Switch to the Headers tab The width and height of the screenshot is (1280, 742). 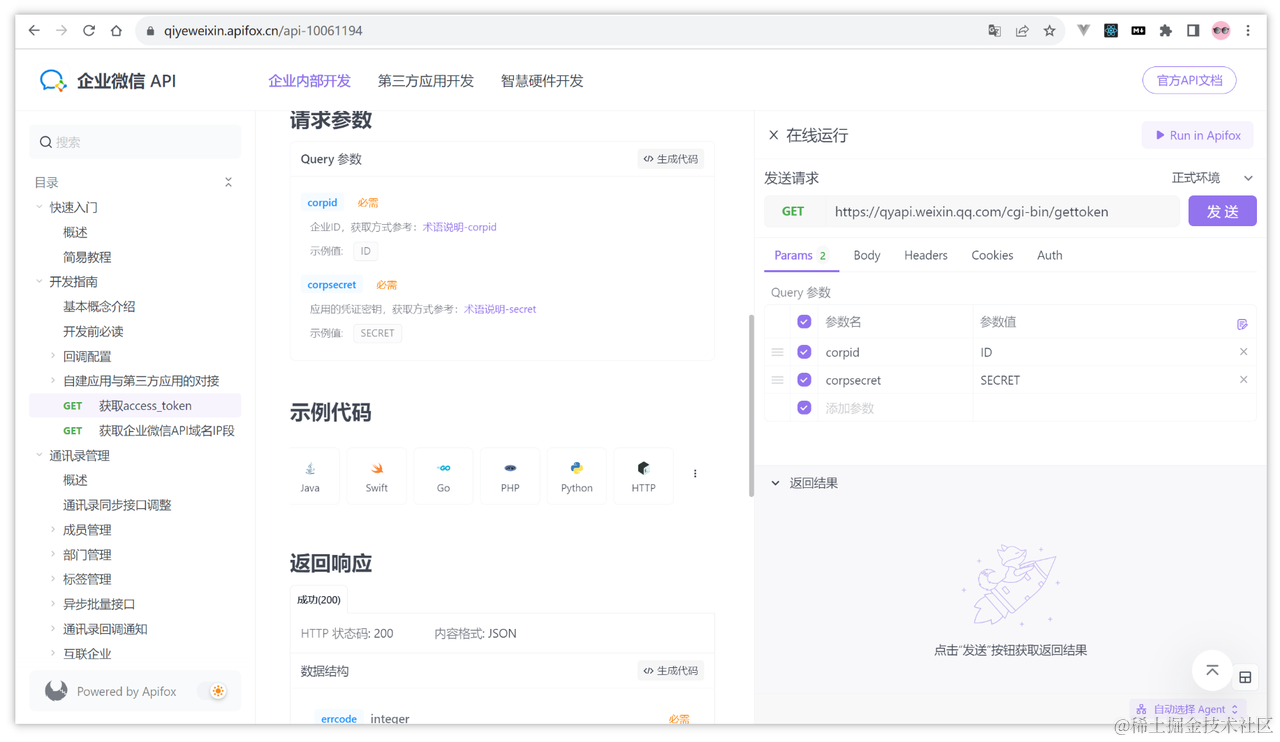[x=926, y=256]
